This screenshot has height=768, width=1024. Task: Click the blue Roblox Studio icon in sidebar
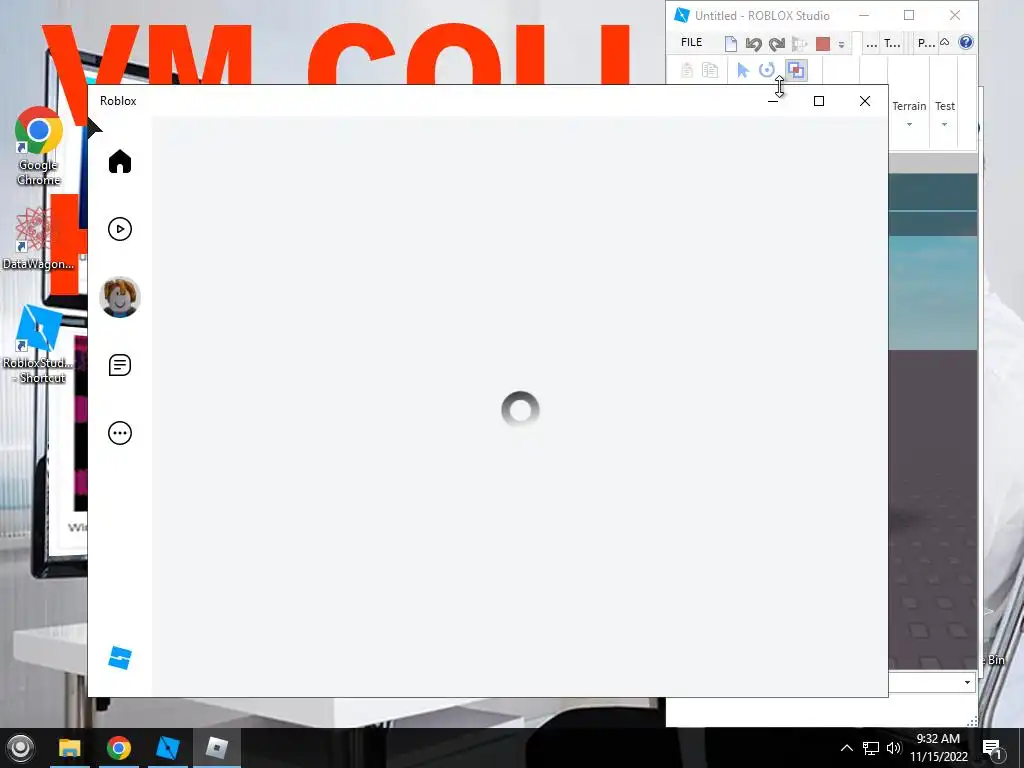(x=120, y=658)
